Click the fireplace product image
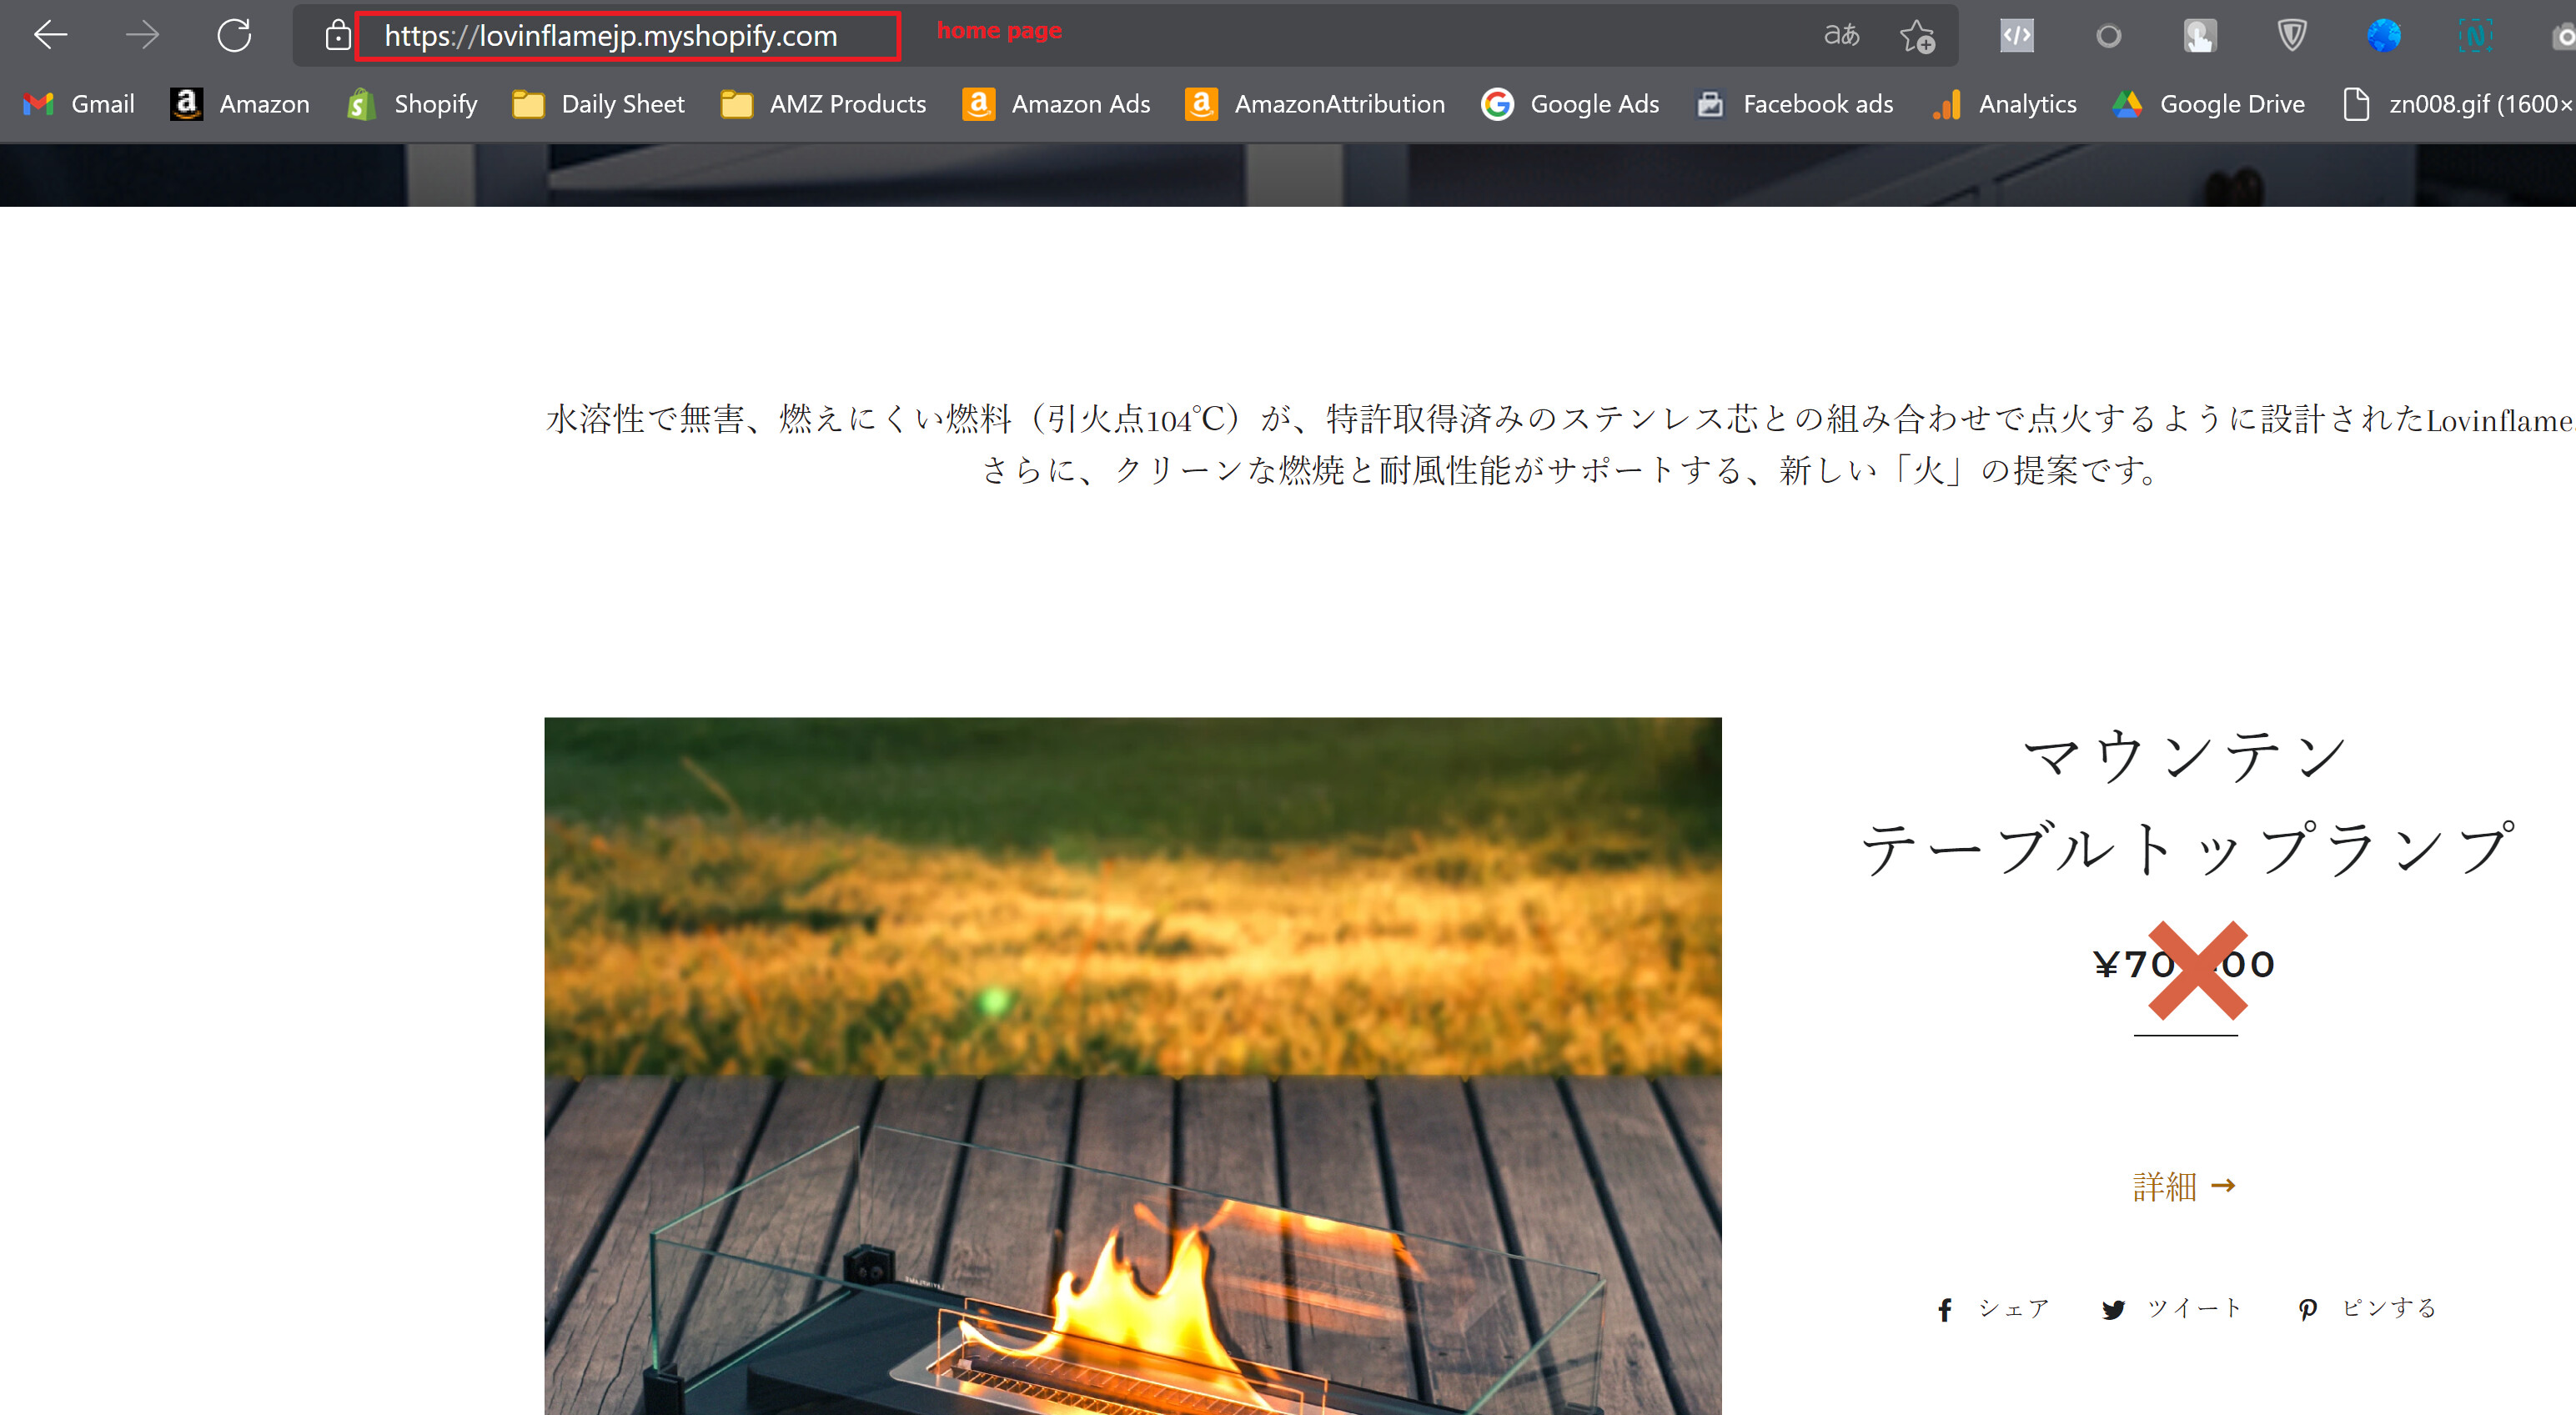The height and width of the screenshot is (1415, 2576). pyautogui.click(x=1132, y=1065)
